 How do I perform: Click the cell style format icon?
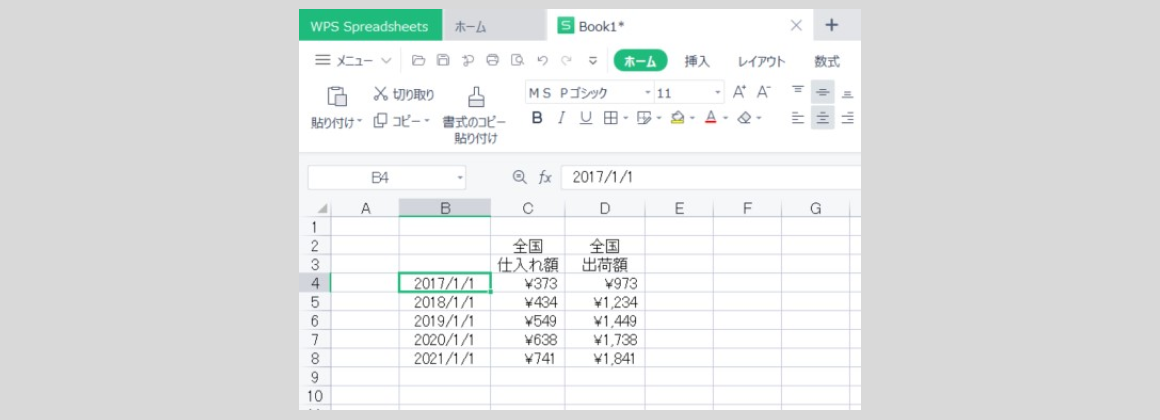643,118
